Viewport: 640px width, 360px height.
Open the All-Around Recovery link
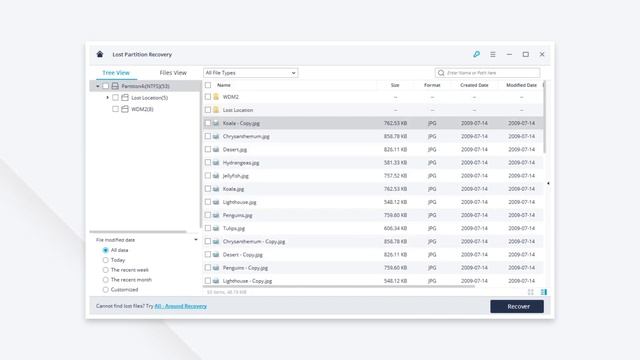[x=180, y=306]
